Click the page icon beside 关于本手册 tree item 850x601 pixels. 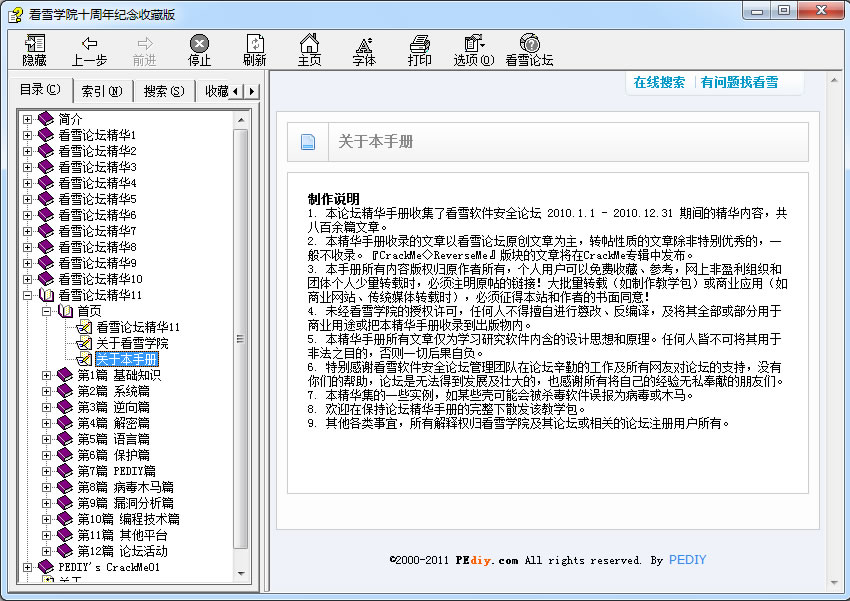tap(85, 359)
